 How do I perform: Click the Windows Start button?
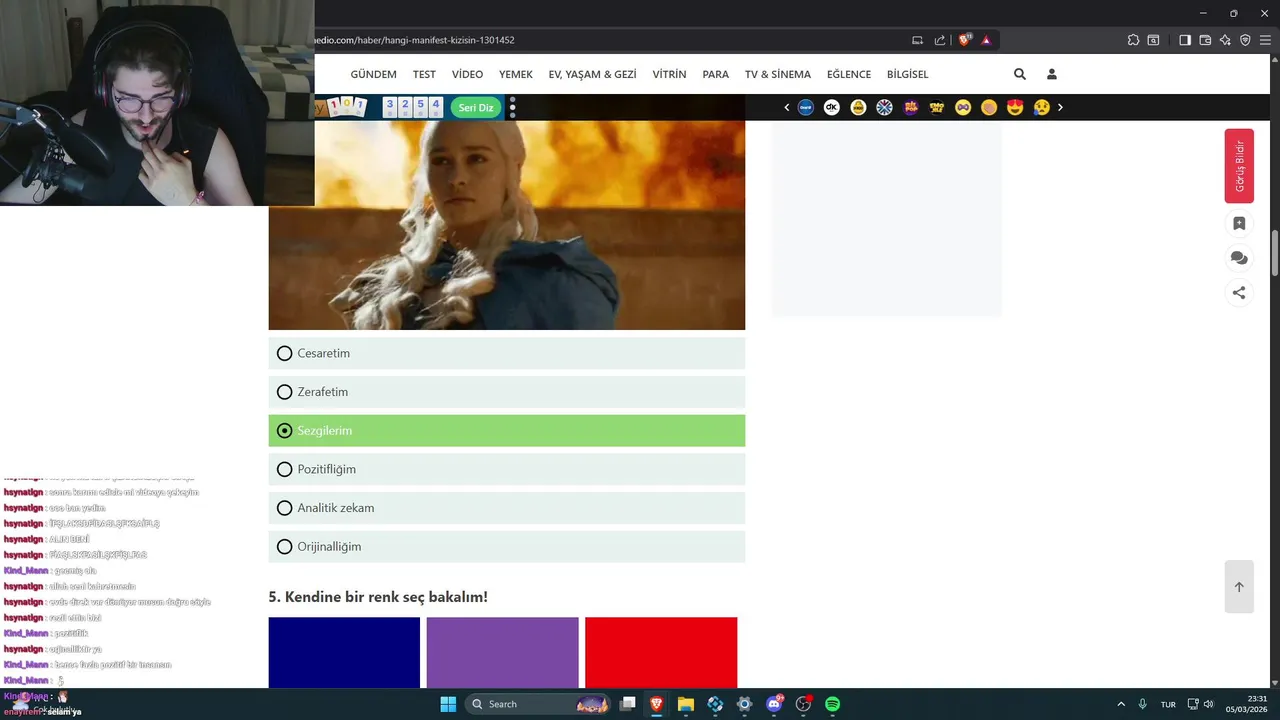(x=448, y=704)
